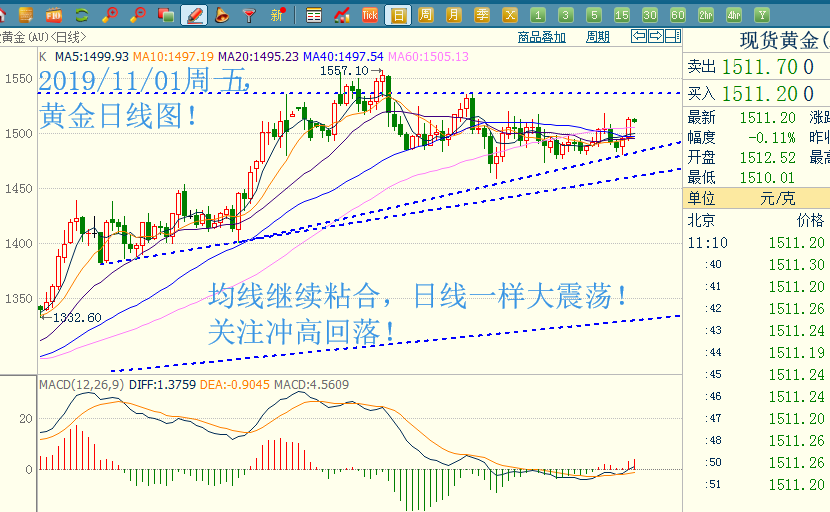
Task: Click the red funnel filter icon
Action: coord(250,15)
